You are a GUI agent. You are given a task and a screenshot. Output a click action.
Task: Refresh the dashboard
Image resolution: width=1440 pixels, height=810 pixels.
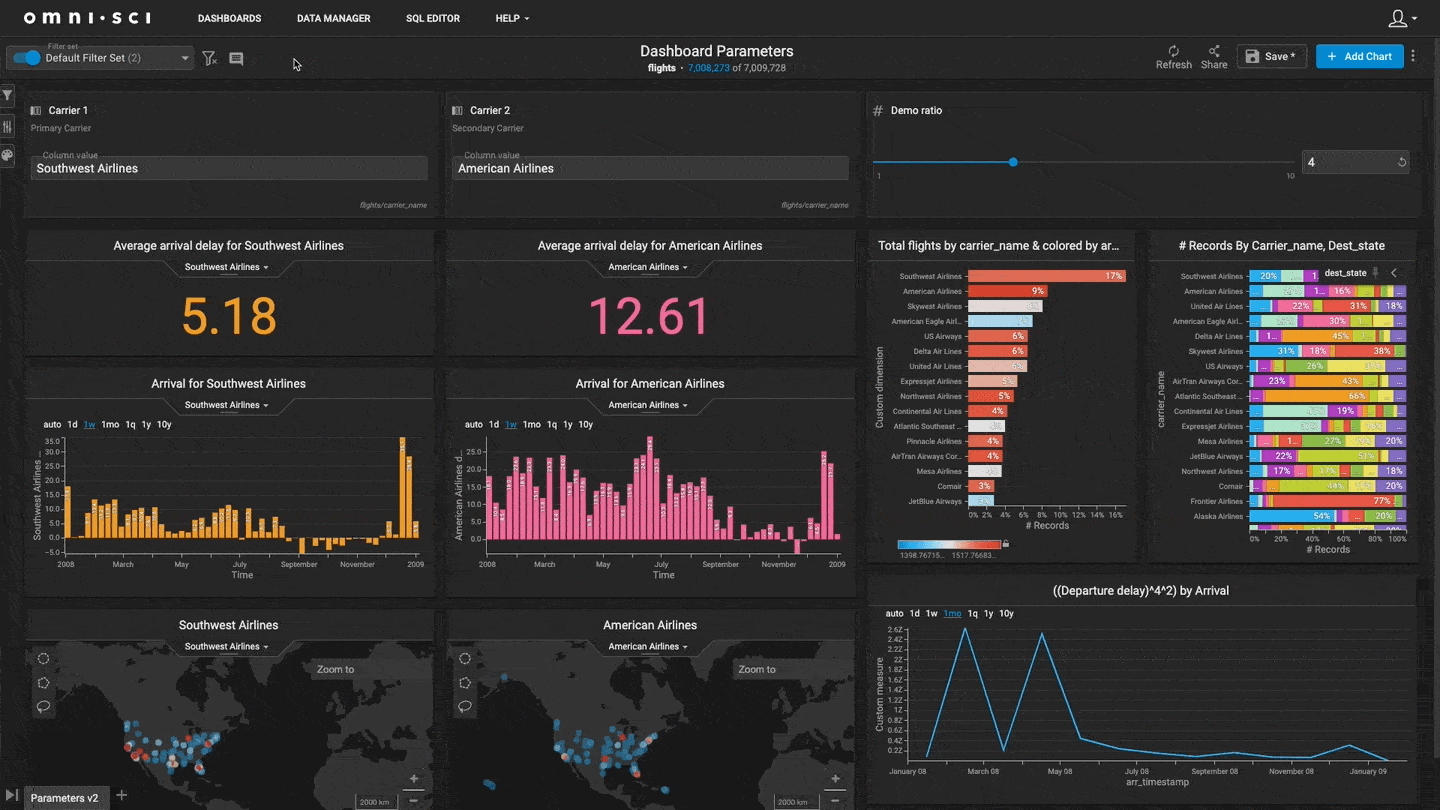(1173, 57)
